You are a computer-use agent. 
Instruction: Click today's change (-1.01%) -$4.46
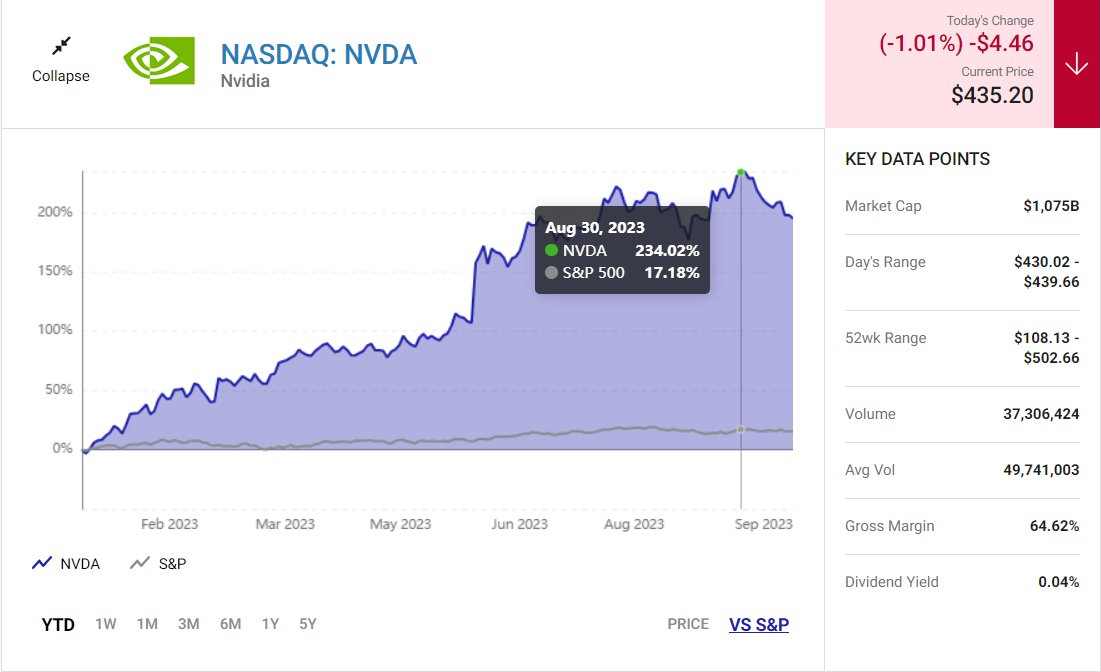pos(956,44)
